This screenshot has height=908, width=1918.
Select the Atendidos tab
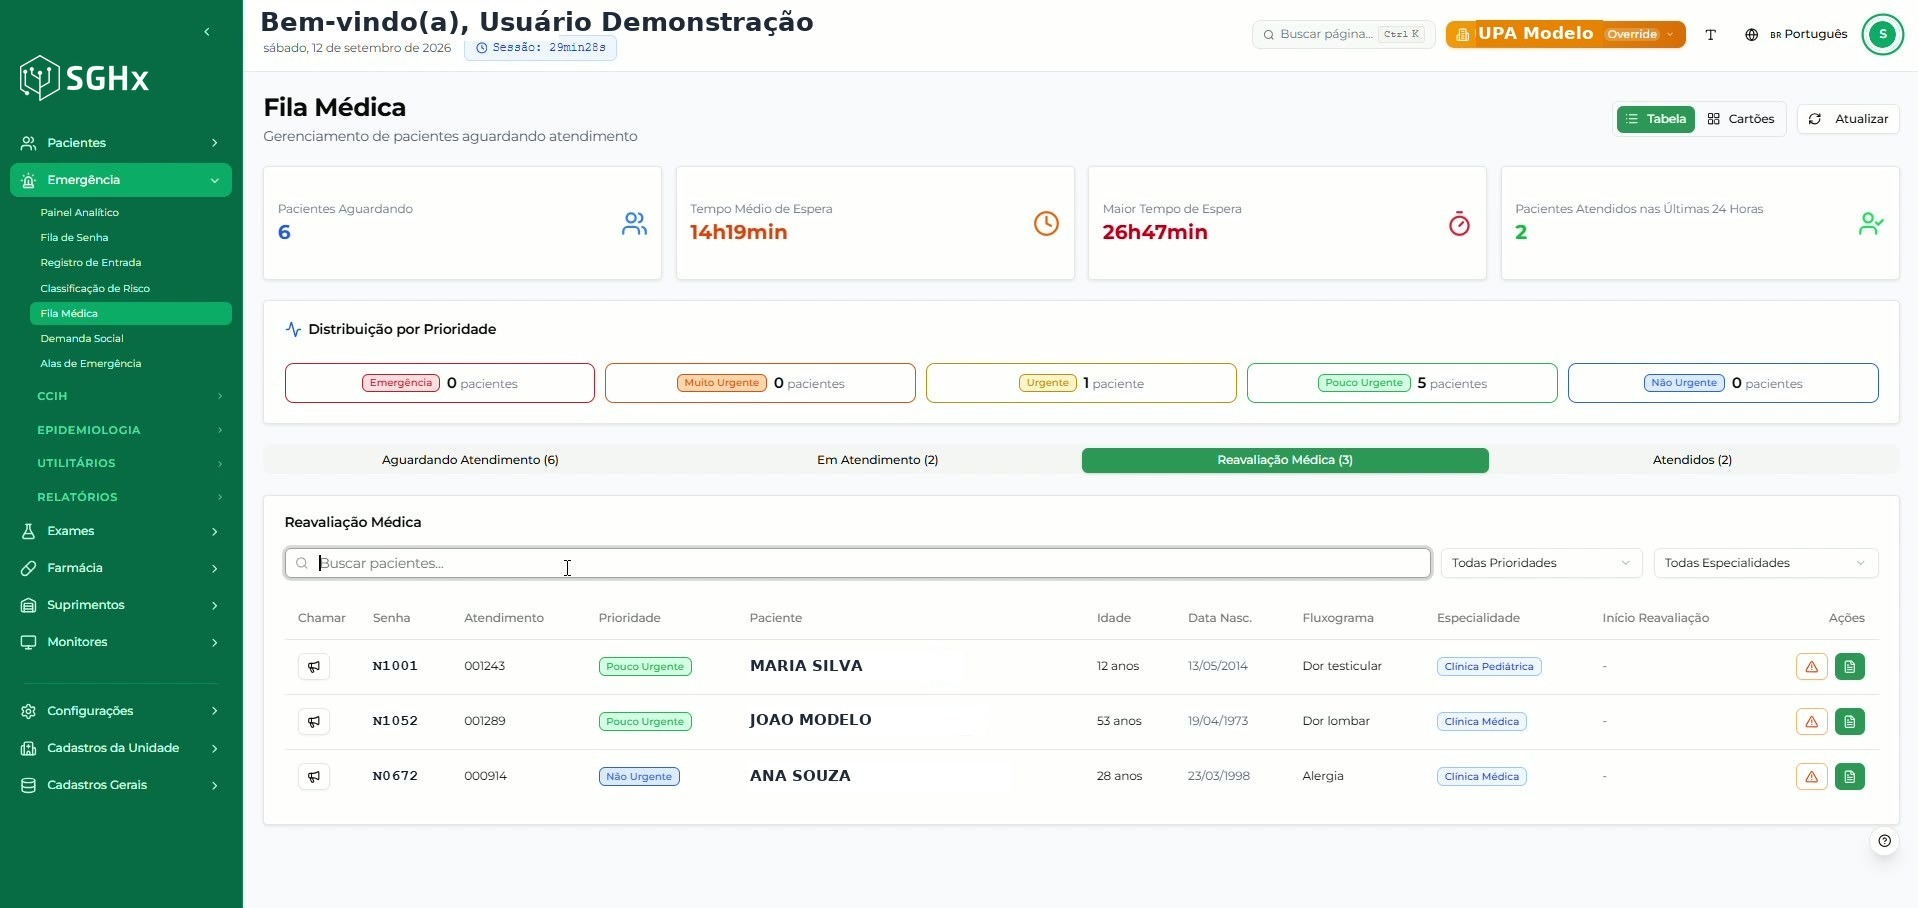coord(1692,460)
